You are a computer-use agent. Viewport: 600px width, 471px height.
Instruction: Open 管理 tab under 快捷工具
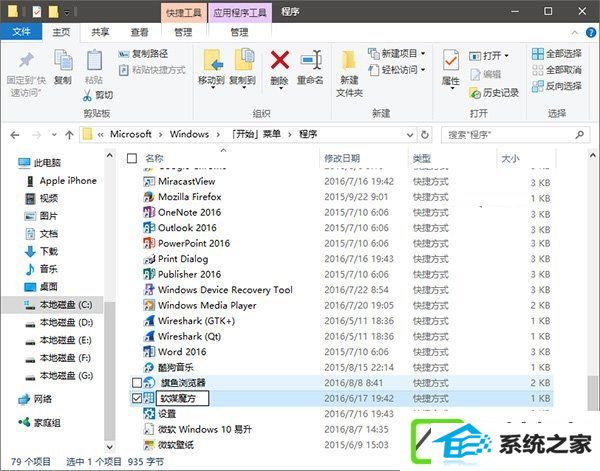click(x=183, y=32)
